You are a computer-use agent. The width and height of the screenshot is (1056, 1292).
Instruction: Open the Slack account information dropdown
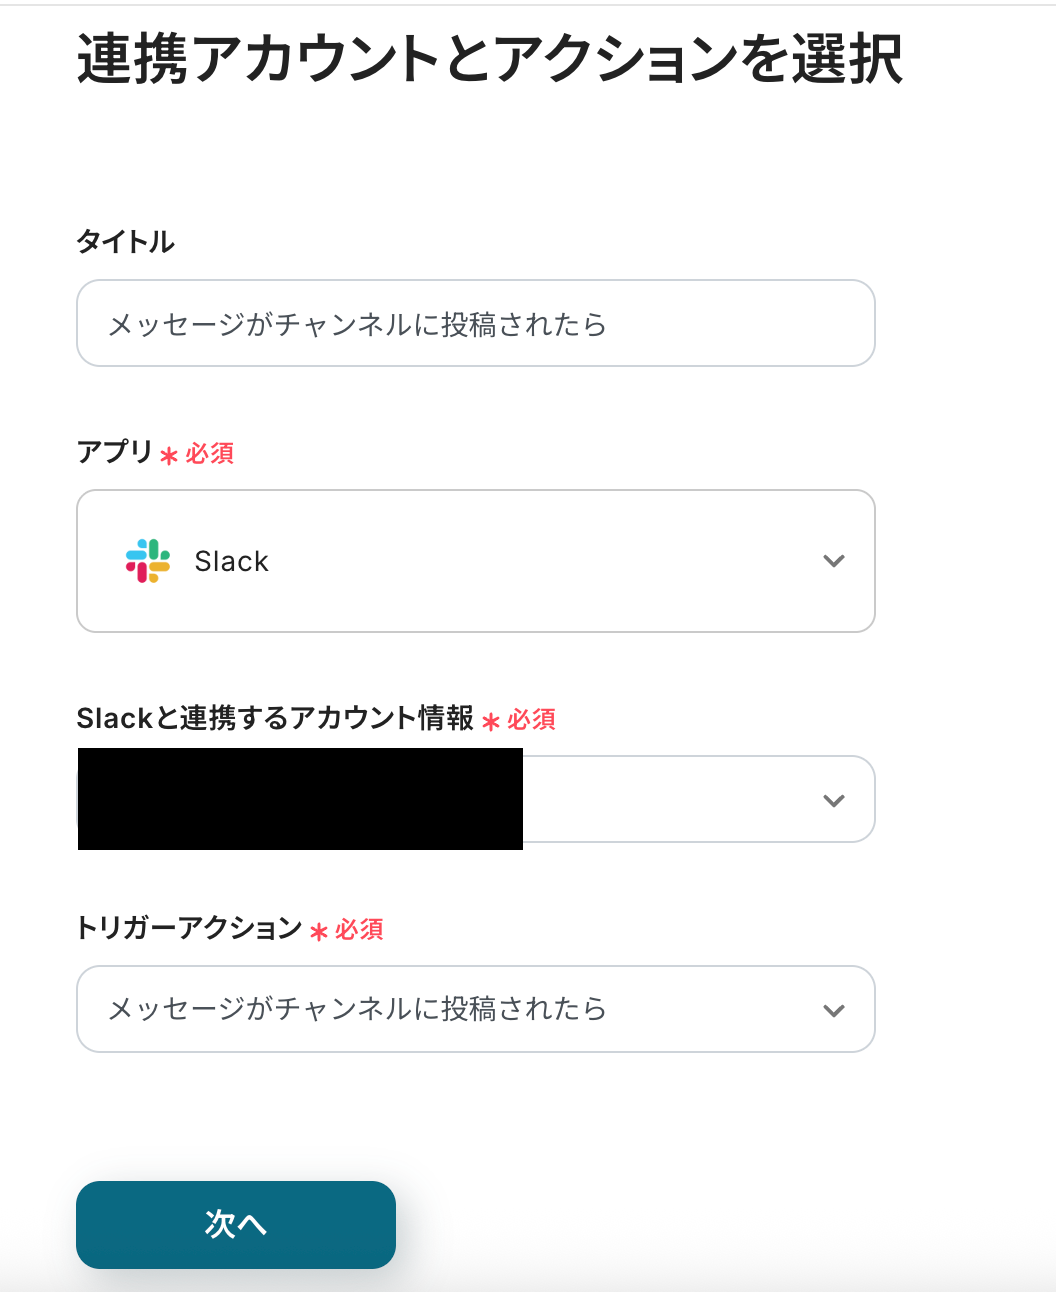click(x=700, y=800)
